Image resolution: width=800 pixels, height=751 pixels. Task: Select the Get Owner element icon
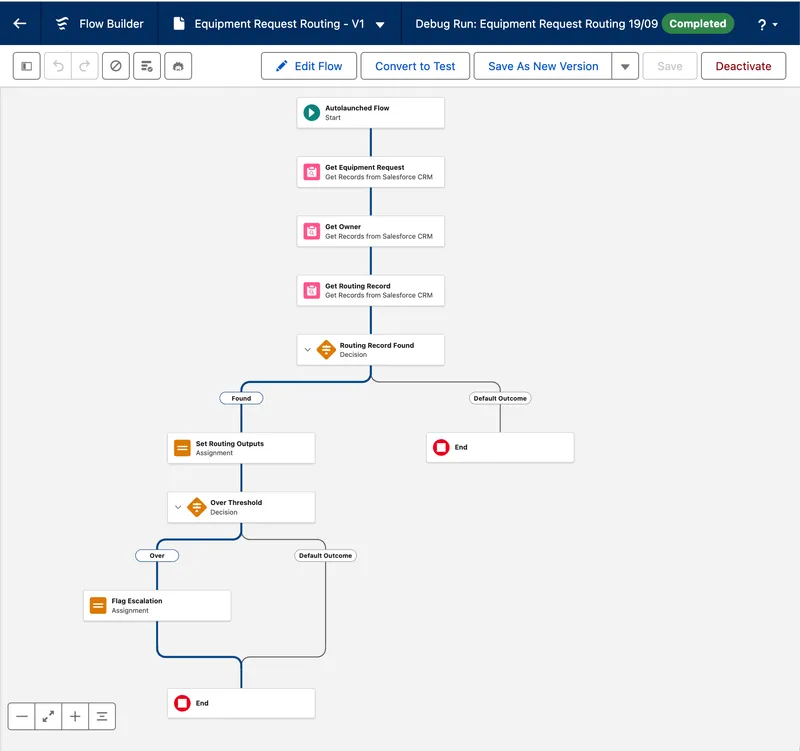[312, 231]
